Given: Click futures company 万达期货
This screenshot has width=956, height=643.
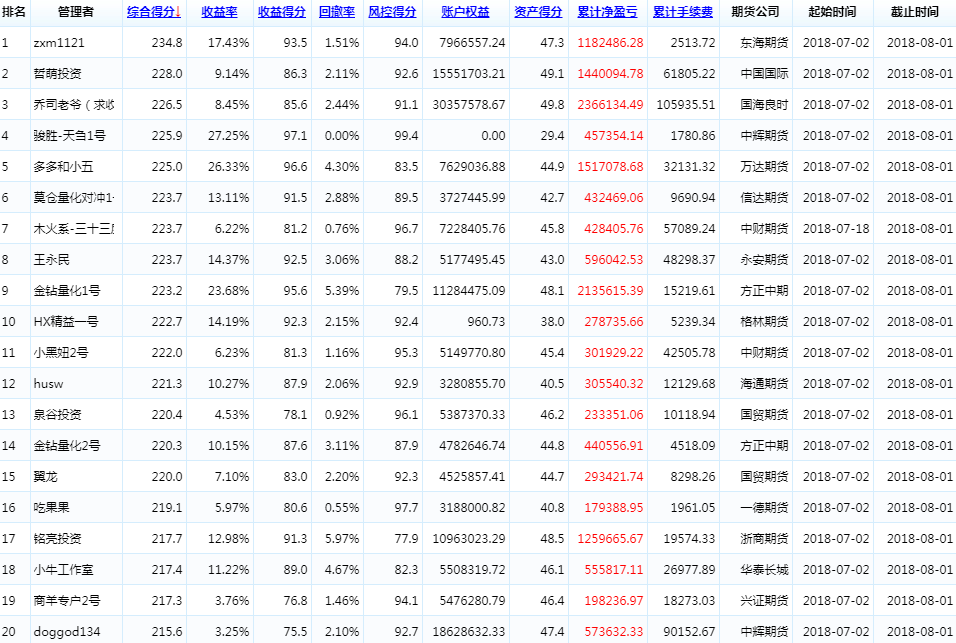Looking at the screenshot, I should tap(765, 166).
